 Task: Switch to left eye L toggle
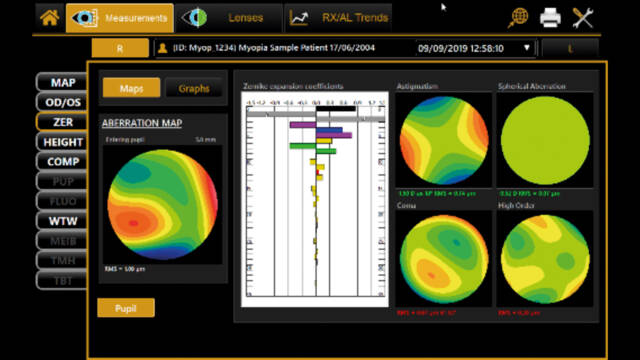[570, 49]
